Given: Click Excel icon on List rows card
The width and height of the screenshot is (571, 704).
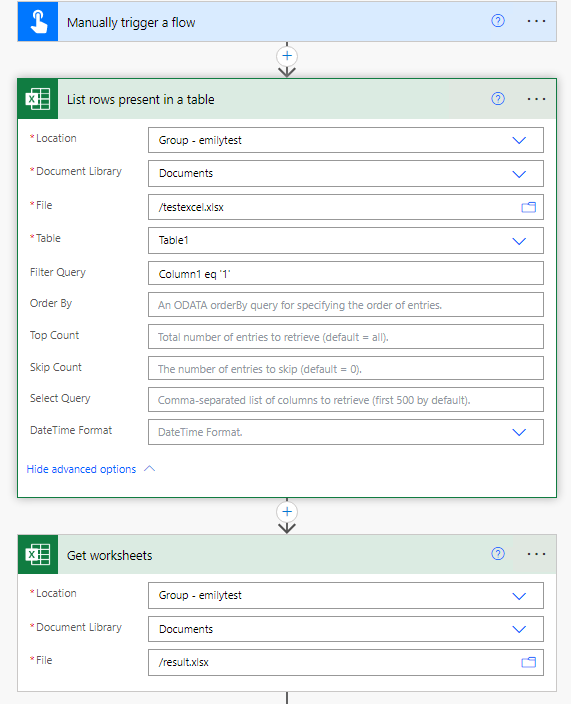Looking at the screenshot, I should point(38,99).
